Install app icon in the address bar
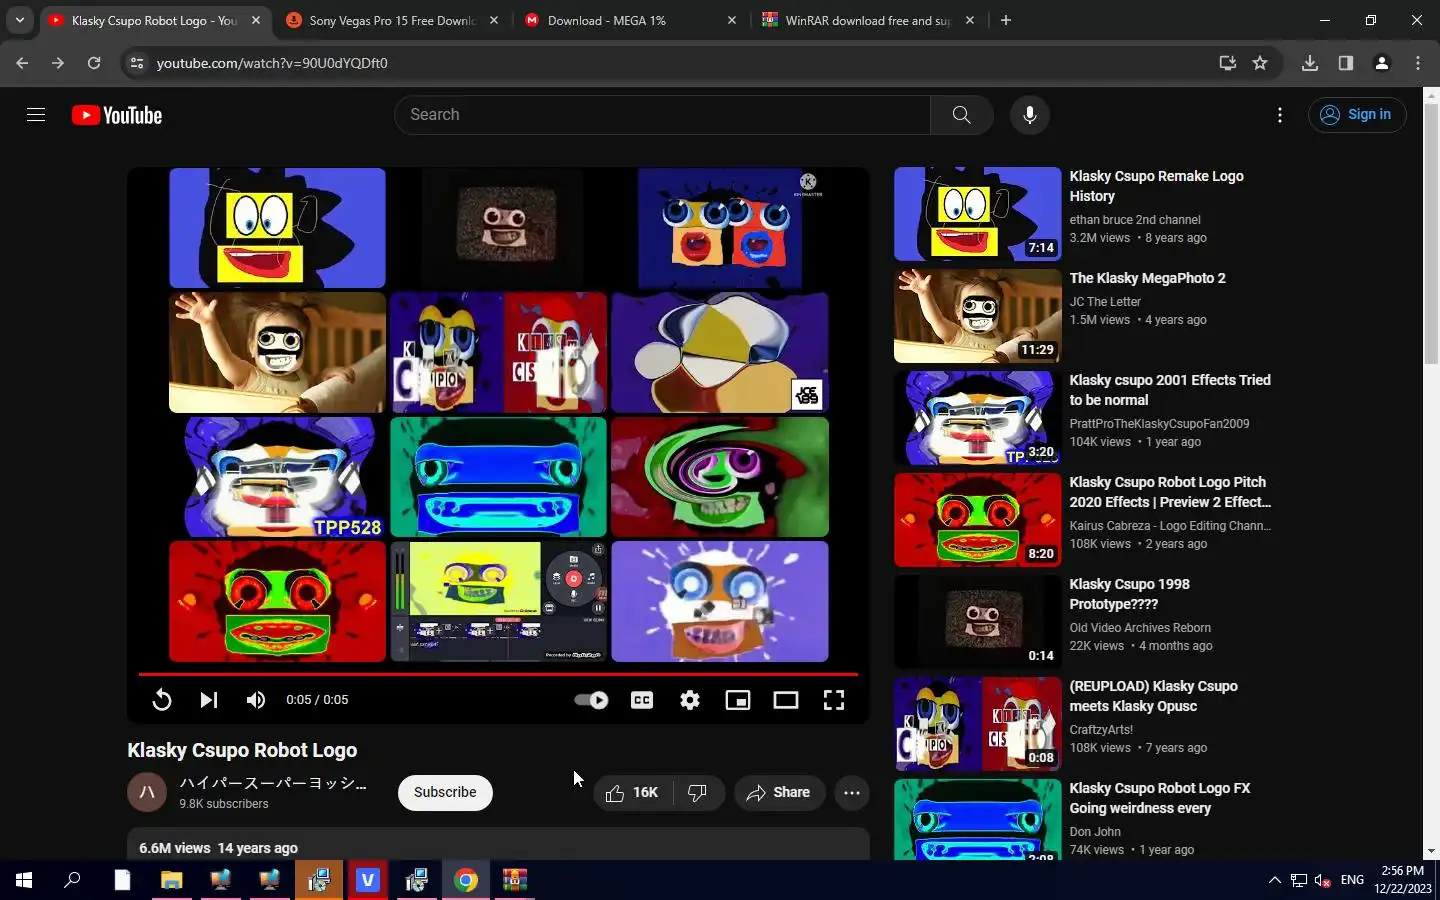This screenshot has height=900, width=1440. (1227, 63)
